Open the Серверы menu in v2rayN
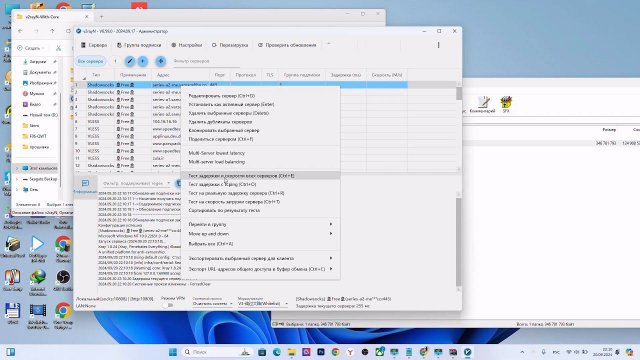 point(94,45)
